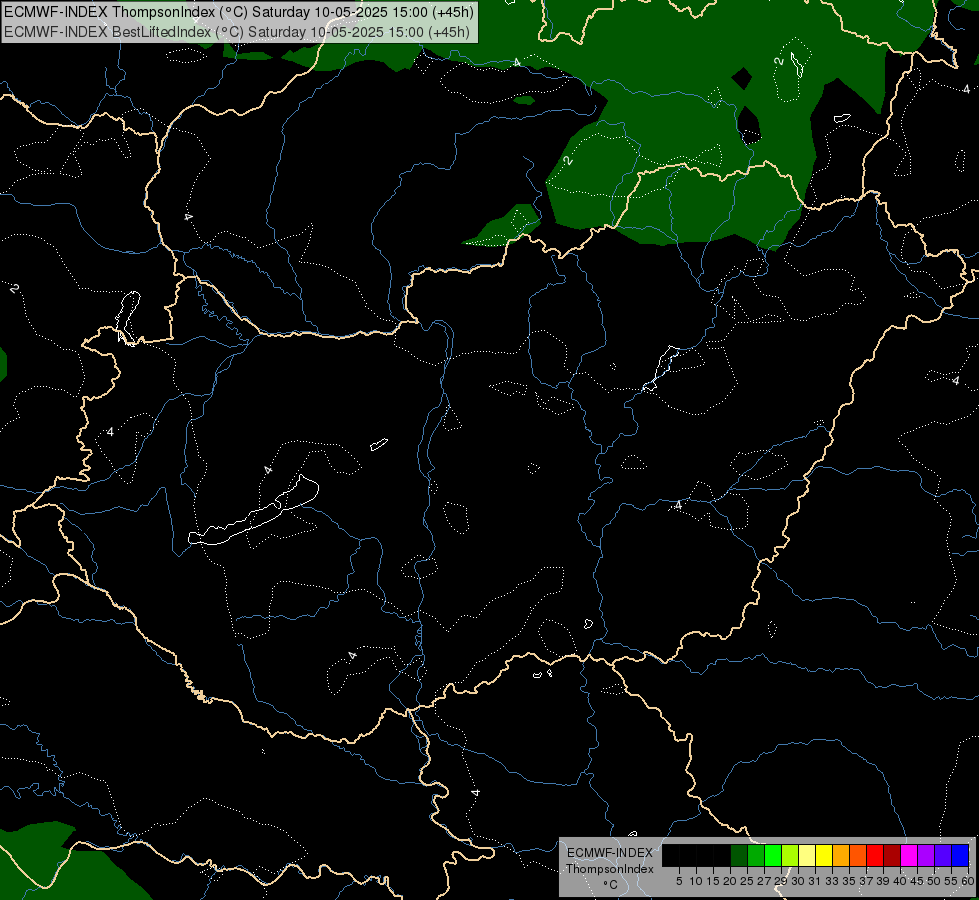
Task: Click the legend scale value 20
Action: click(x=730, y=881)
